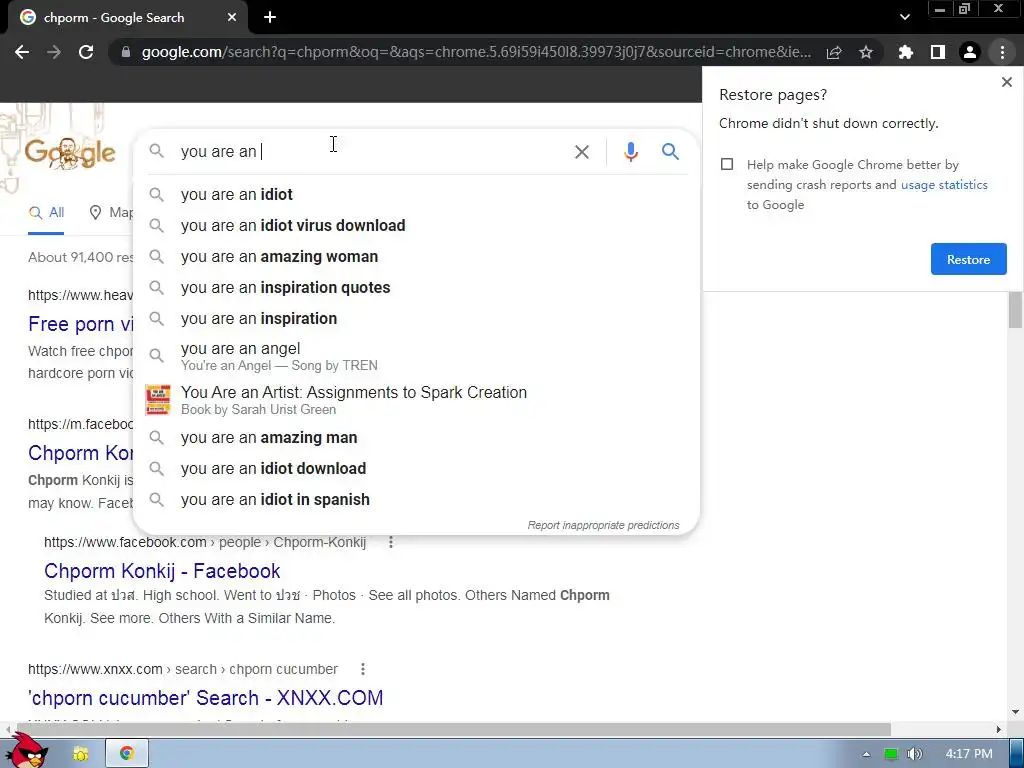Open 'chporn cucumber Search - XNXX.COM' result
Viewport: 1024px width, 768px height.
(206, 697)
